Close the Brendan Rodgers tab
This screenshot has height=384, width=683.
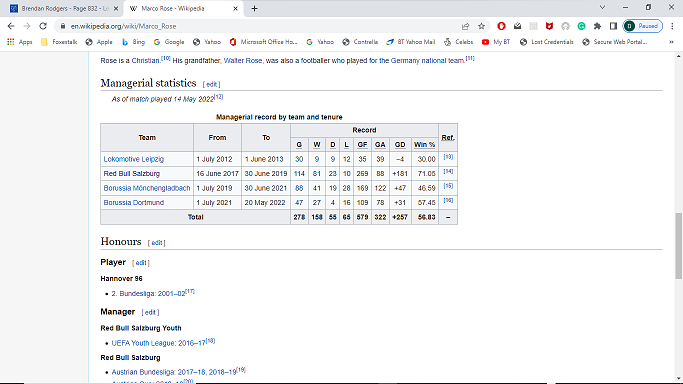pos(115,8)
